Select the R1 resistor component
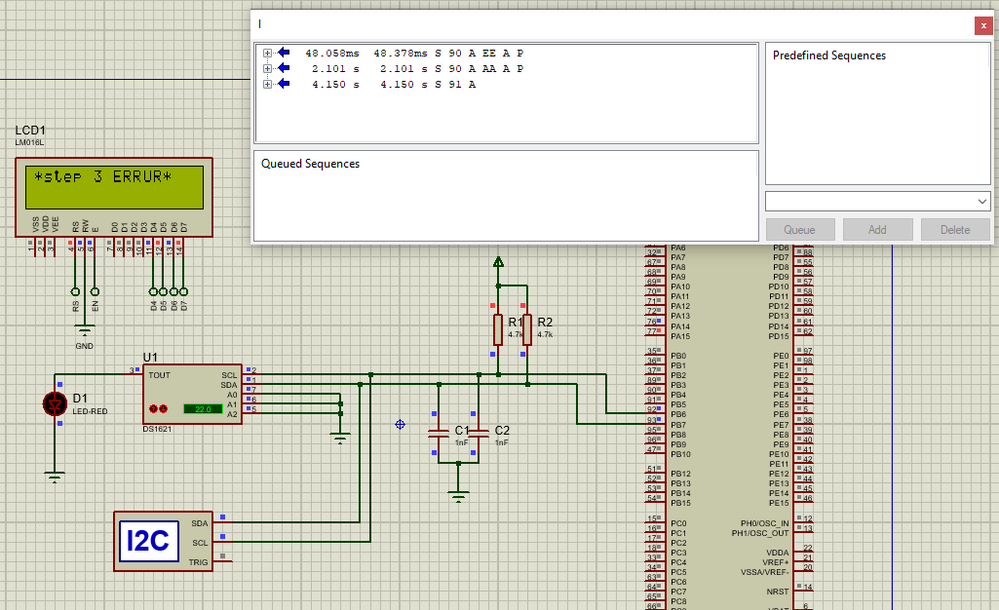The height and width of the screenshot is (610, 999). (498, 330)
